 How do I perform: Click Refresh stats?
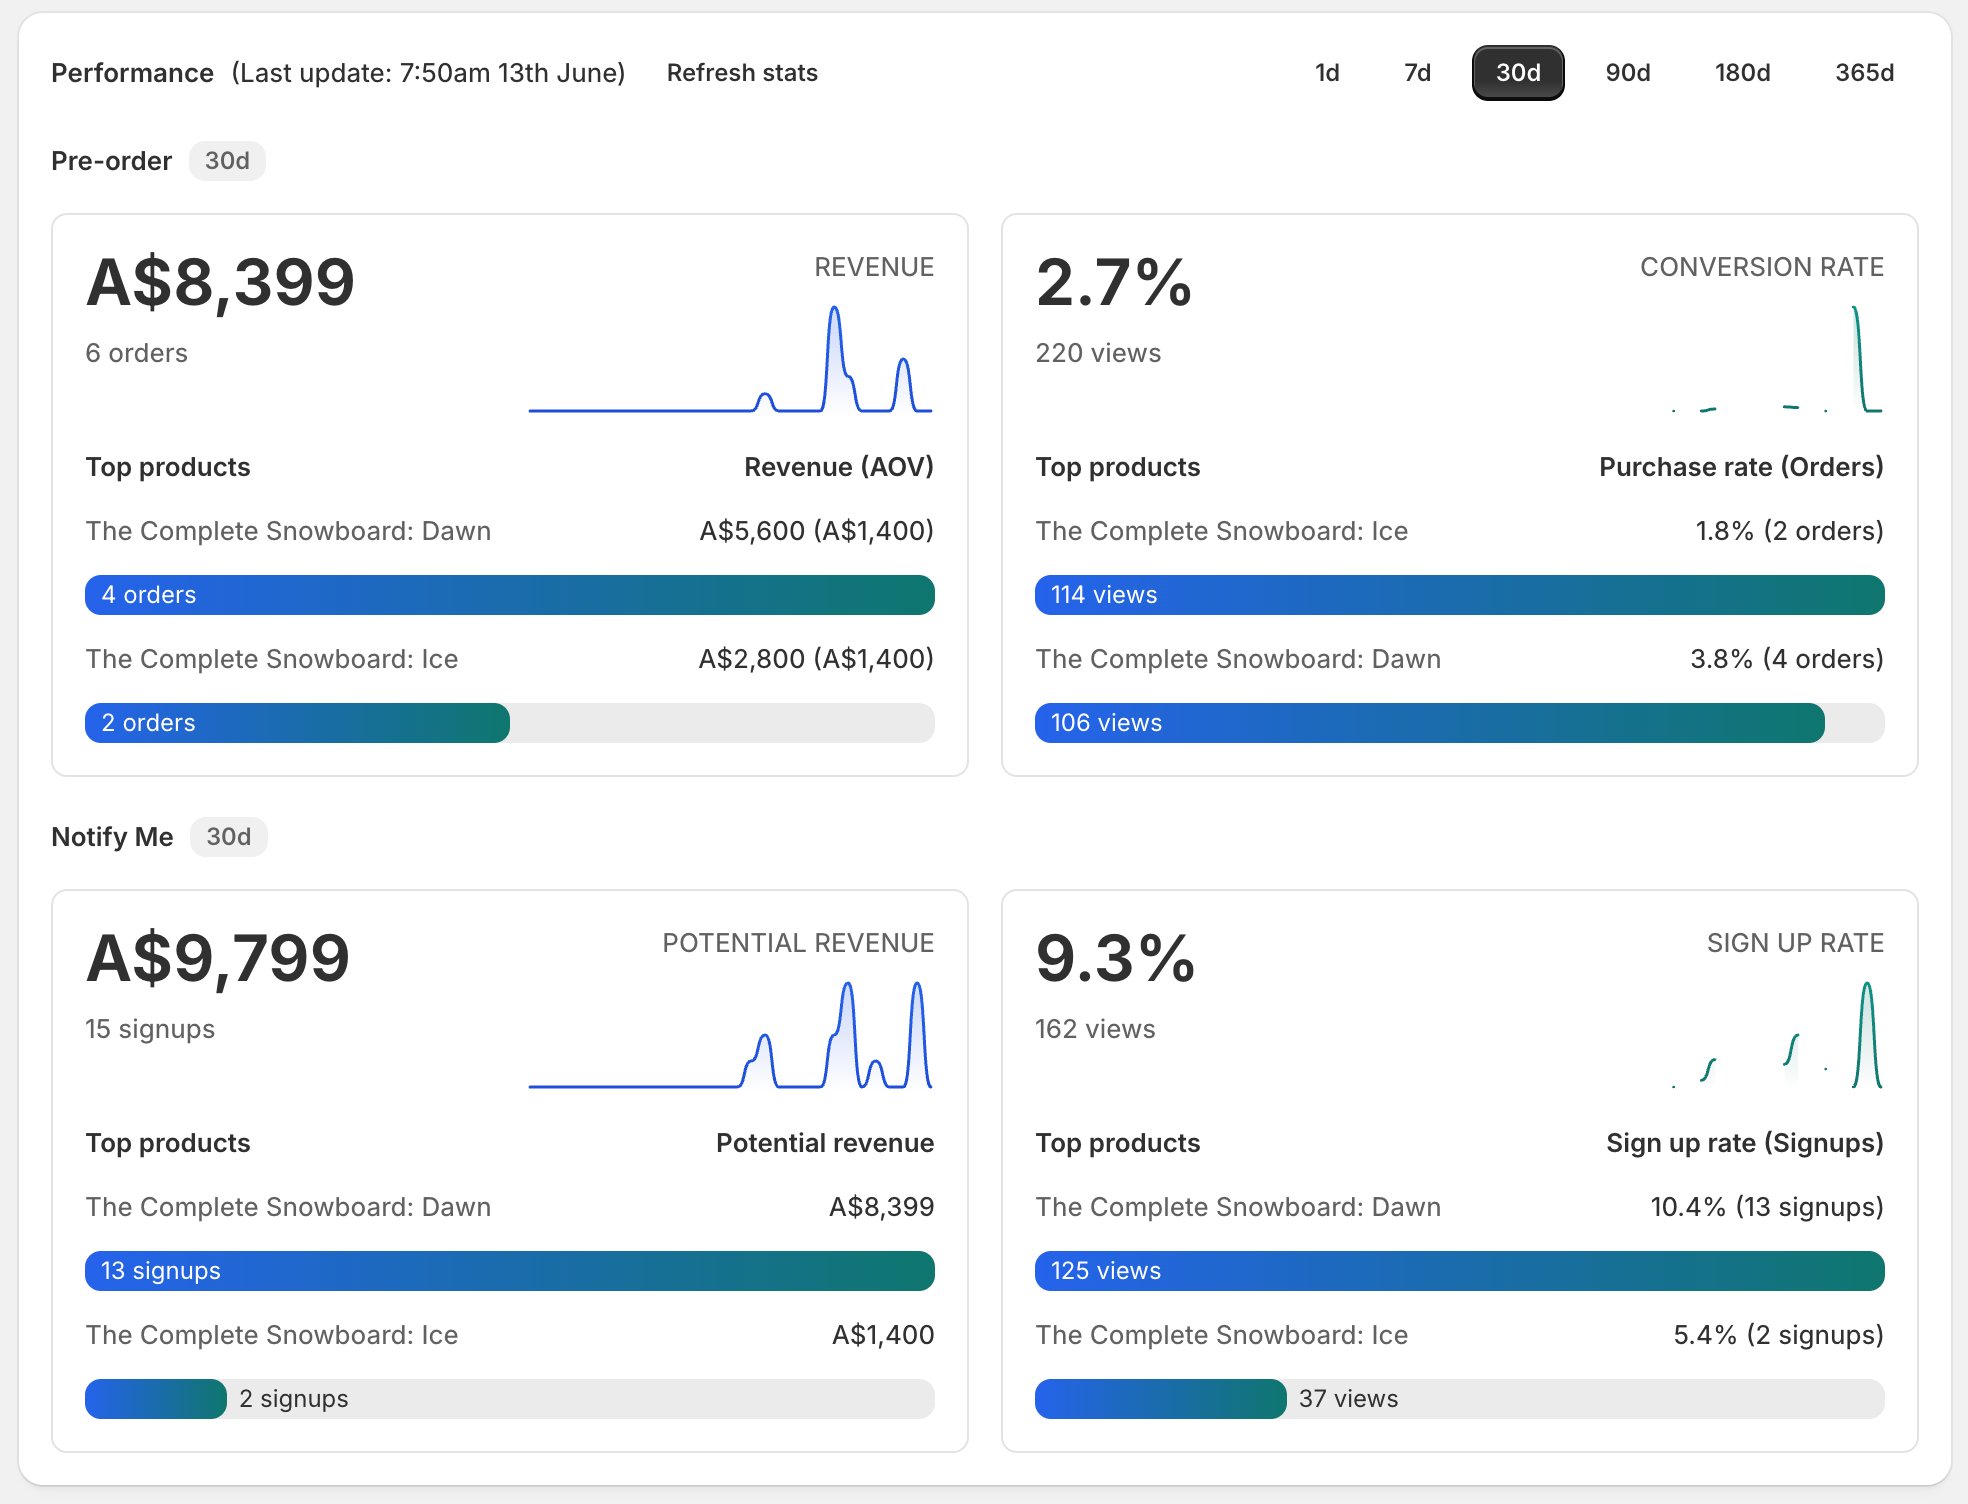(x=742, y=73)
